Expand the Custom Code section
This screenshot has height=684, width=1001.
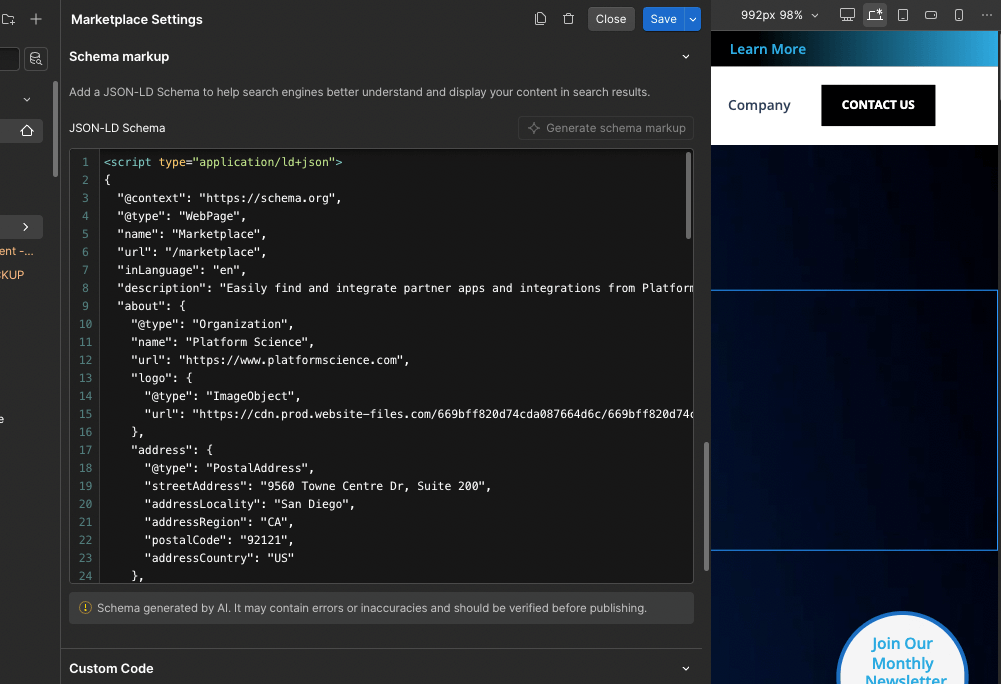point(686,668)
